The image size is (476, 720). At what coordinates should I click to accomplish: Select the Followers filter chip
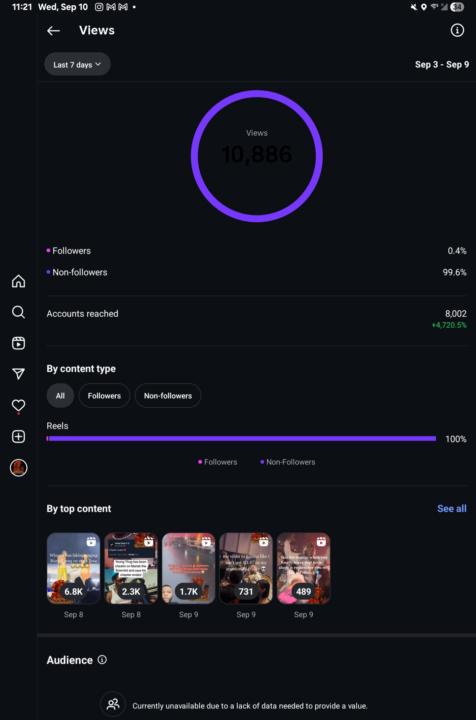[104, 396]
